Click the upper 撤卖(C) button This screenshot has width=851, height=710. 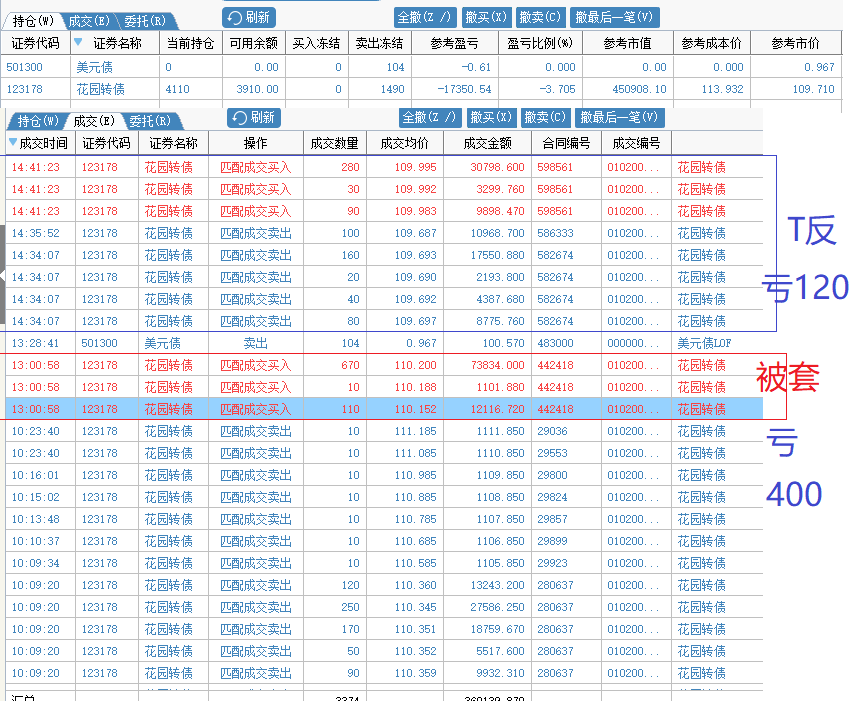[x=541, y=17]
